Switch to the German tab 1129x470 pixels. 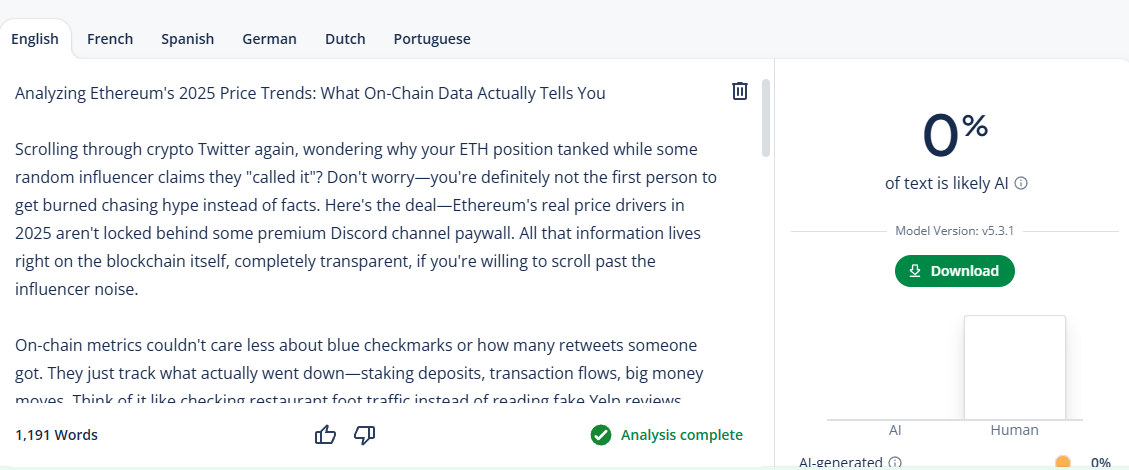(x=269, y=39)
